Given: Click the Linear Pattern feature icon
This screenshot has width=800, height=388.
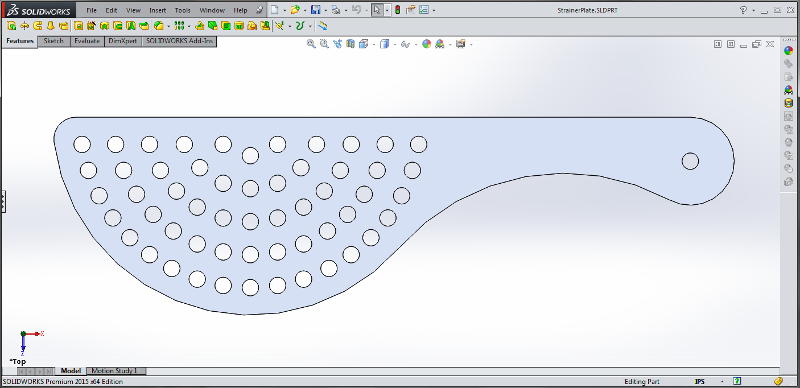Looking at the screenshot, I should coord(179,26).
